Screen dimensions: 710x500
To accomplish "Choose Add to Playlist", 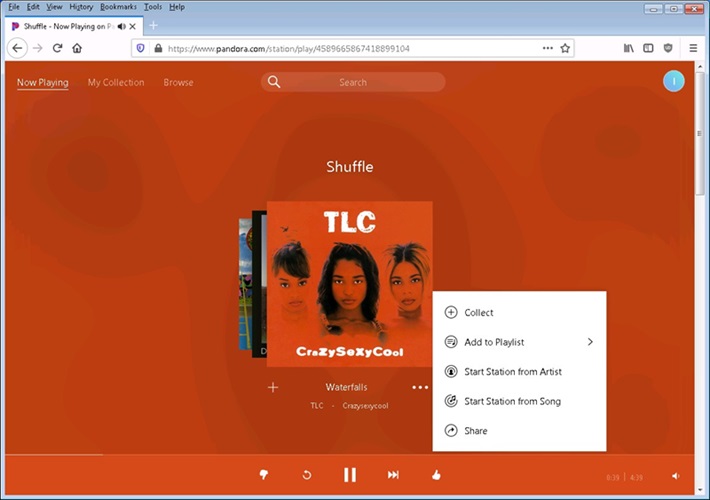I will pos(519,342).
